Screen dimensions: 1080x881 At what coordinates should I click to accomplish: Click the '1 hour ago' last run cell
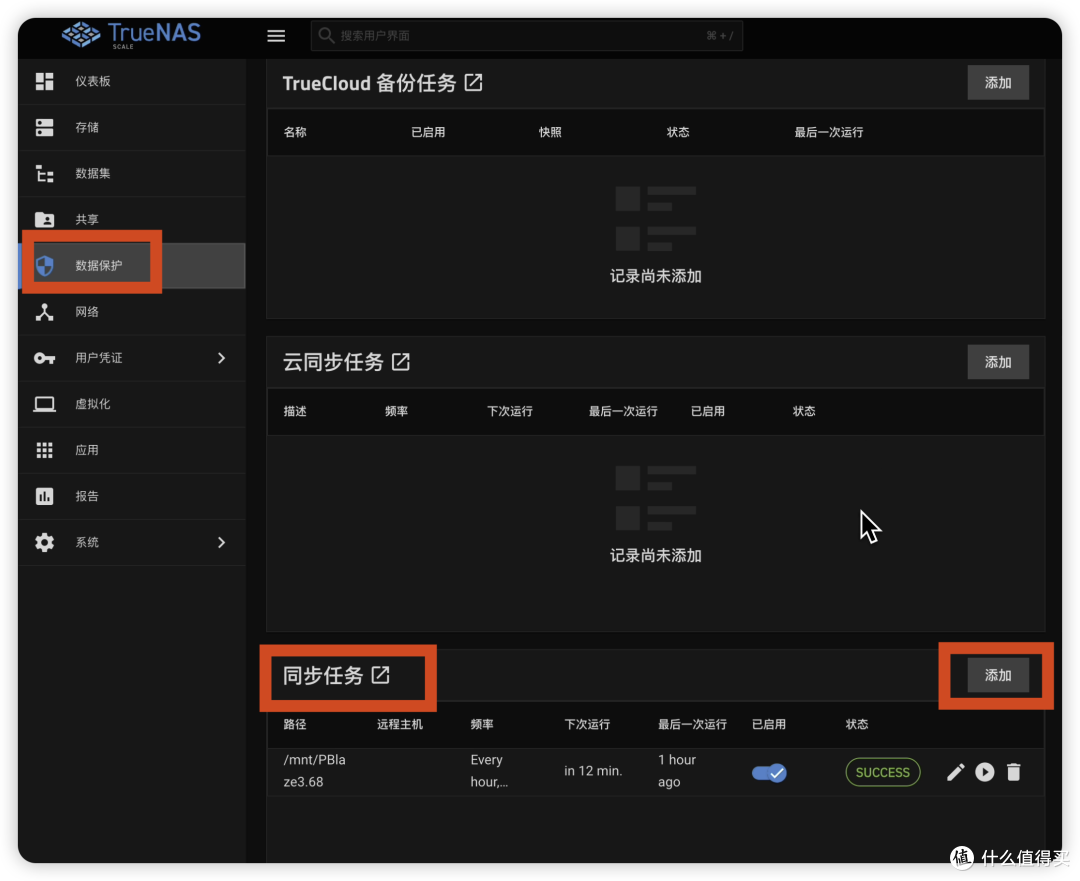pyautogui.click(x=677, y=771)
